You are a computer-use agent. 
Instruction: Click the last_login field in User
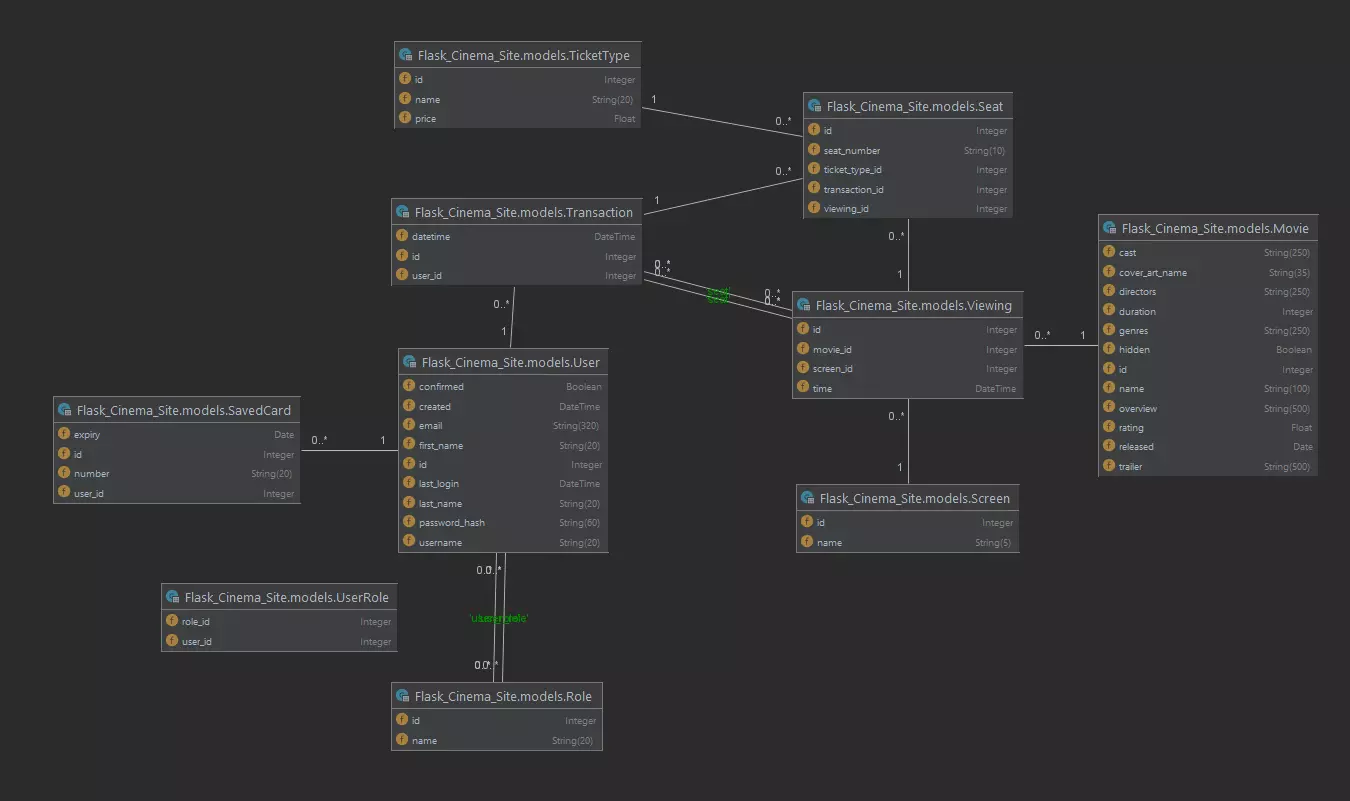tap(503, 483)
